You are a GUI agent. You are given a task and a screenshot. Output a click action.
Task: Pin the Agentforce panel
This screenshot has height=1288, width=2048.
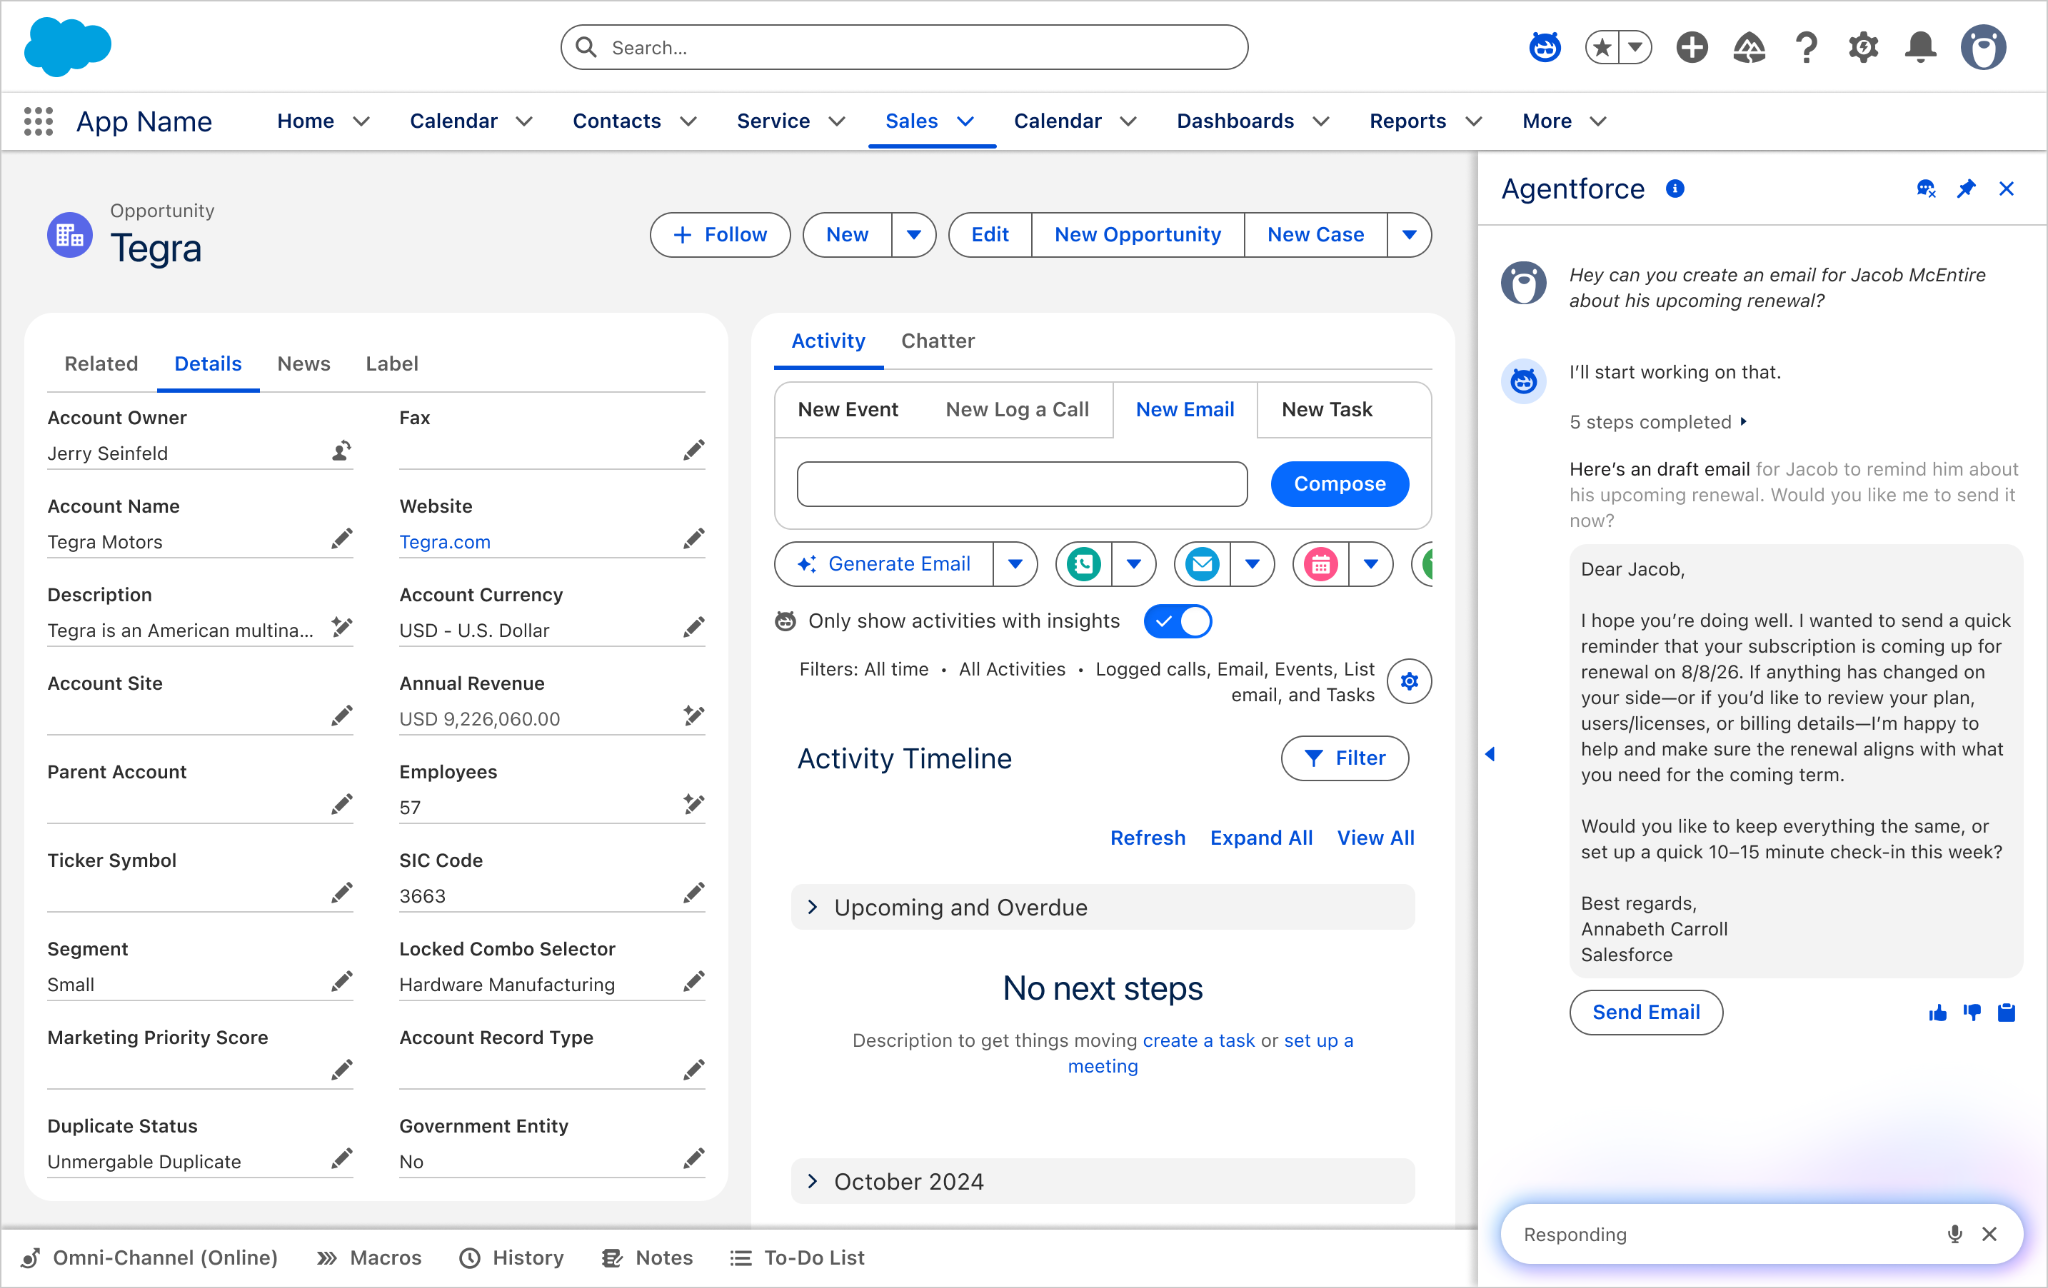click(x=1966, y=189)
